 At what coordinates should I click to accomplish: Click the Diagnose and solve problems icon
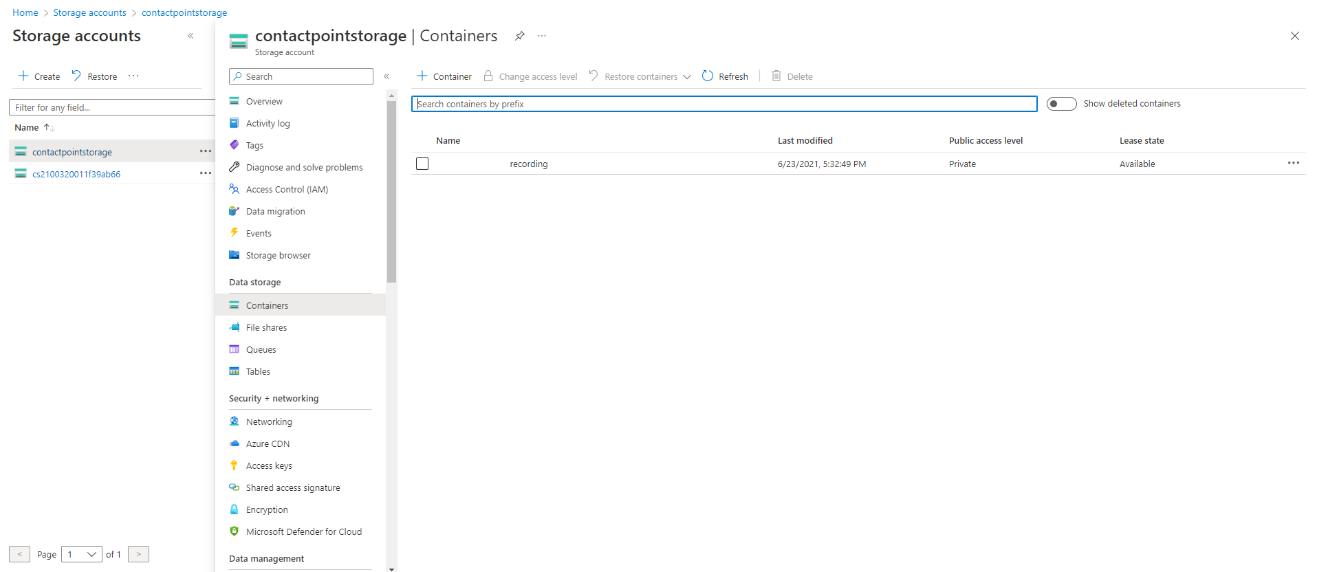click(234, 167)
